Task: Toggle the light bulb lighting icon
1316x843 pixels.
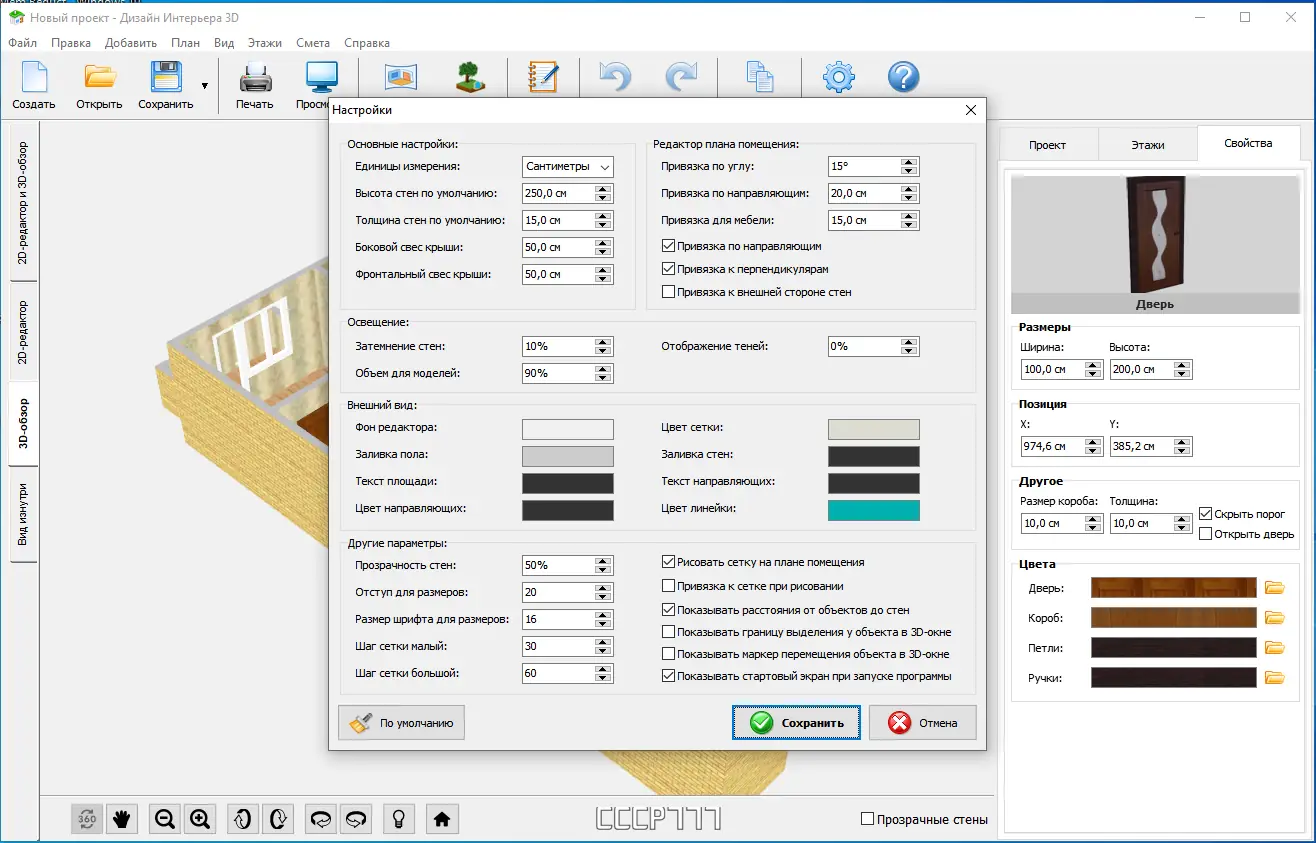Action: pos(398,819)
